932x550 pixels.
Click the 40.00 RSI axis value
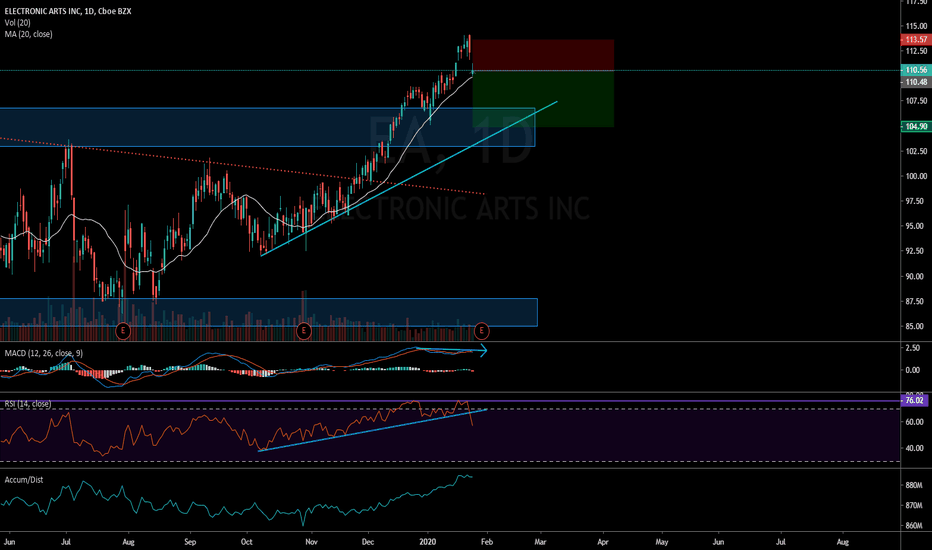[914, 448]
